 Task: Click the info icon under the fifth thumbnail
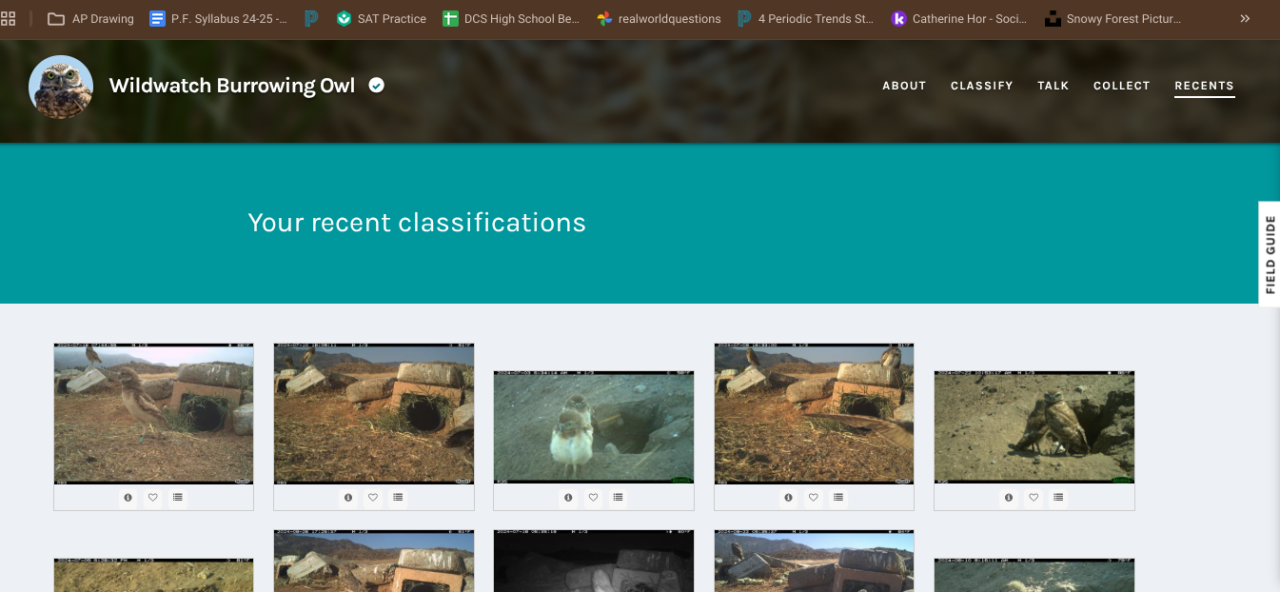1008,497
